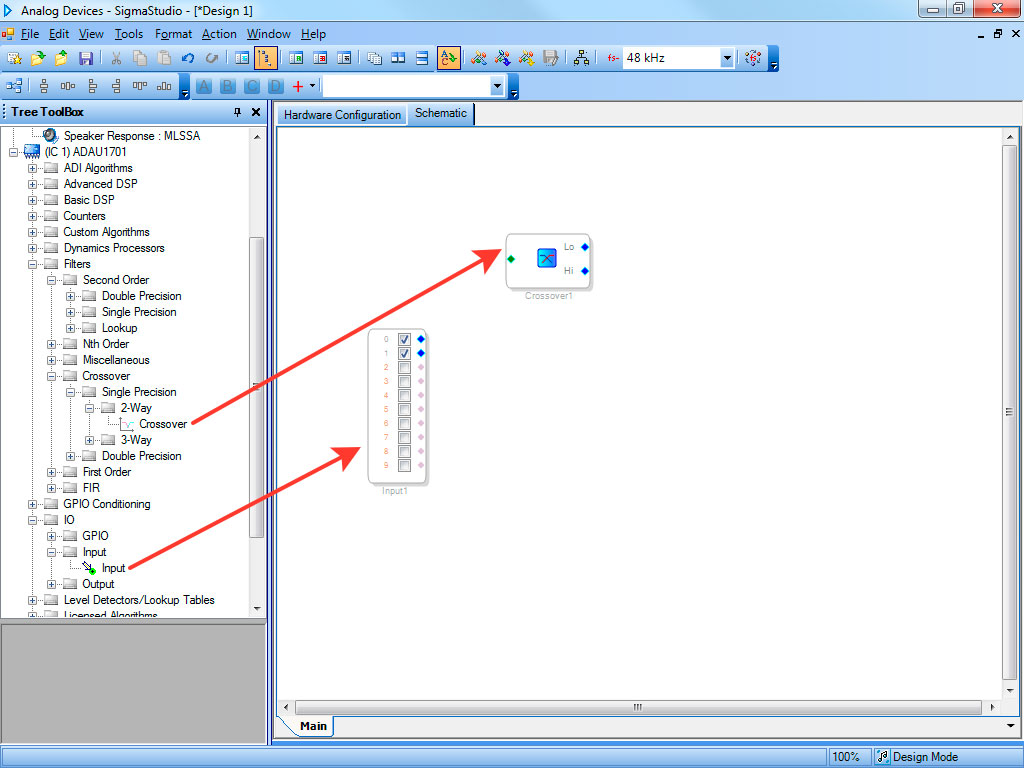The height and width of the screenshot is (768, 1024).
Task: Click the New Project toolbar icon
Action: (14, 59)
